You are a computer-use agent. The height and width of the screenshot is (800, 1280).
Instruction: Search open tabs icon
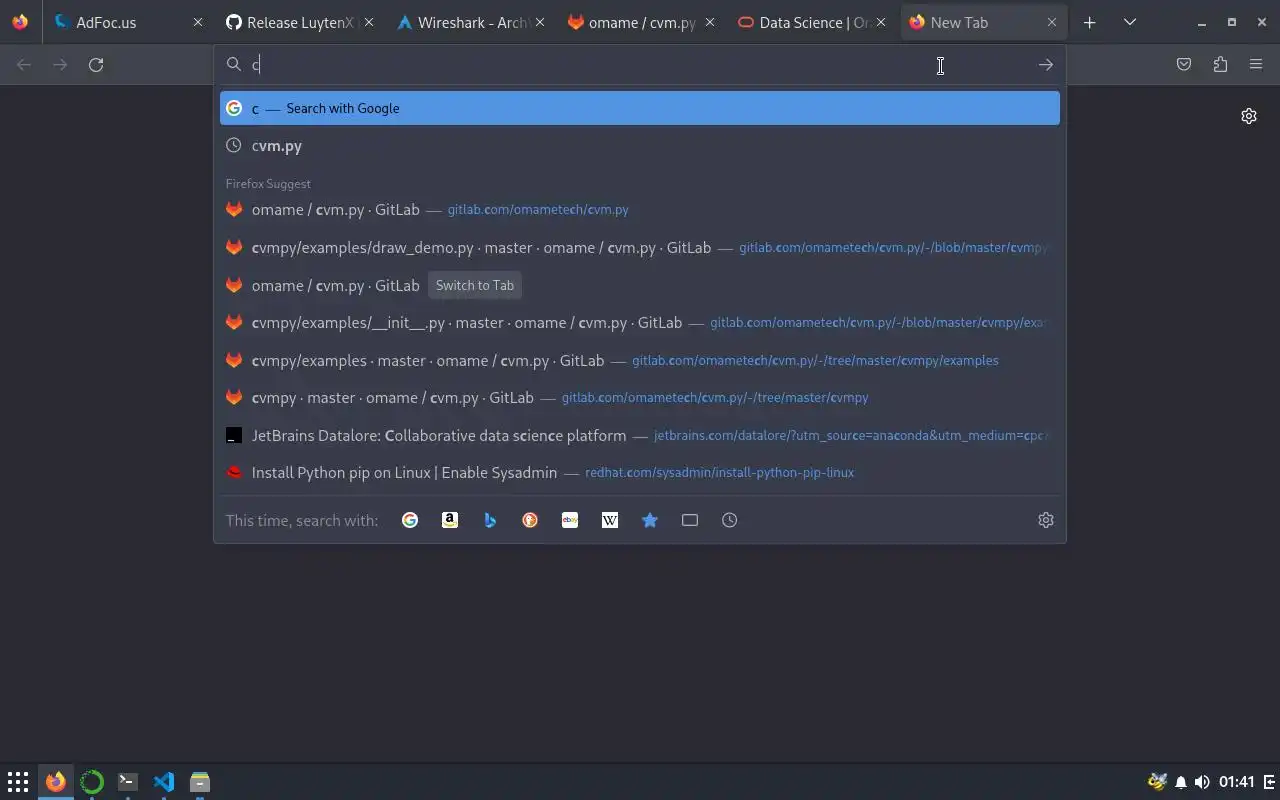pos(690,520)
